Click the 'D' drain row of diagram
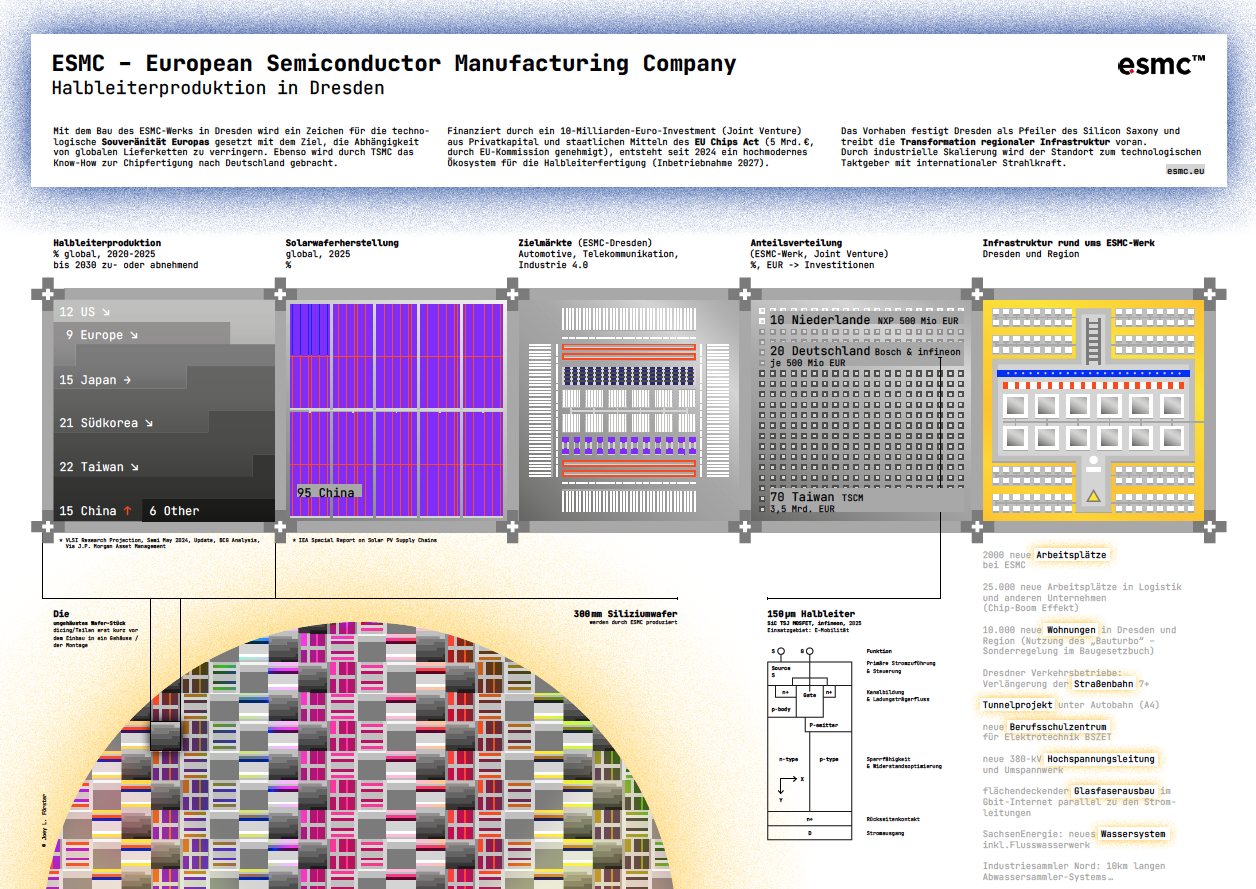Viewport: 1256px width, 889px height. (x=809, y=832)
